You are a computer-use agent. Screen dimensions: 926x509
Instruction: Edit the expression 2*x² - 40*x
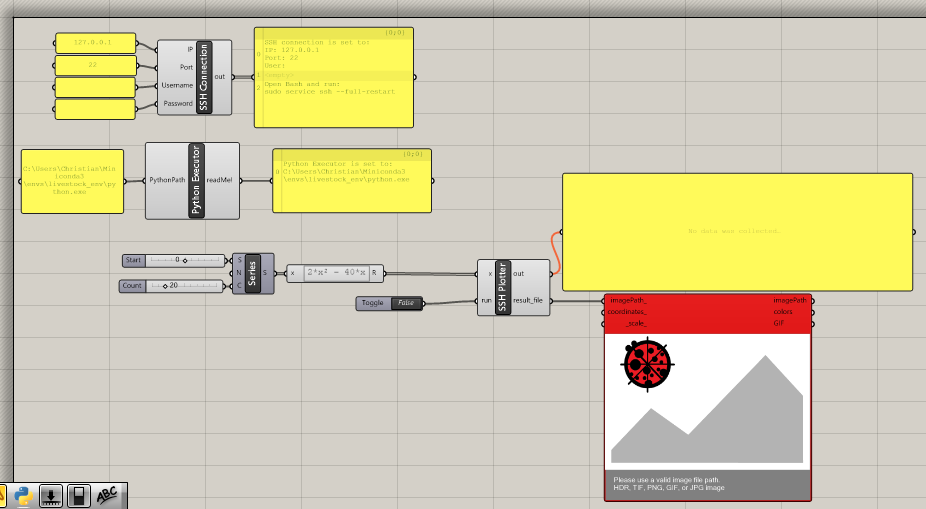coord(337,273)
